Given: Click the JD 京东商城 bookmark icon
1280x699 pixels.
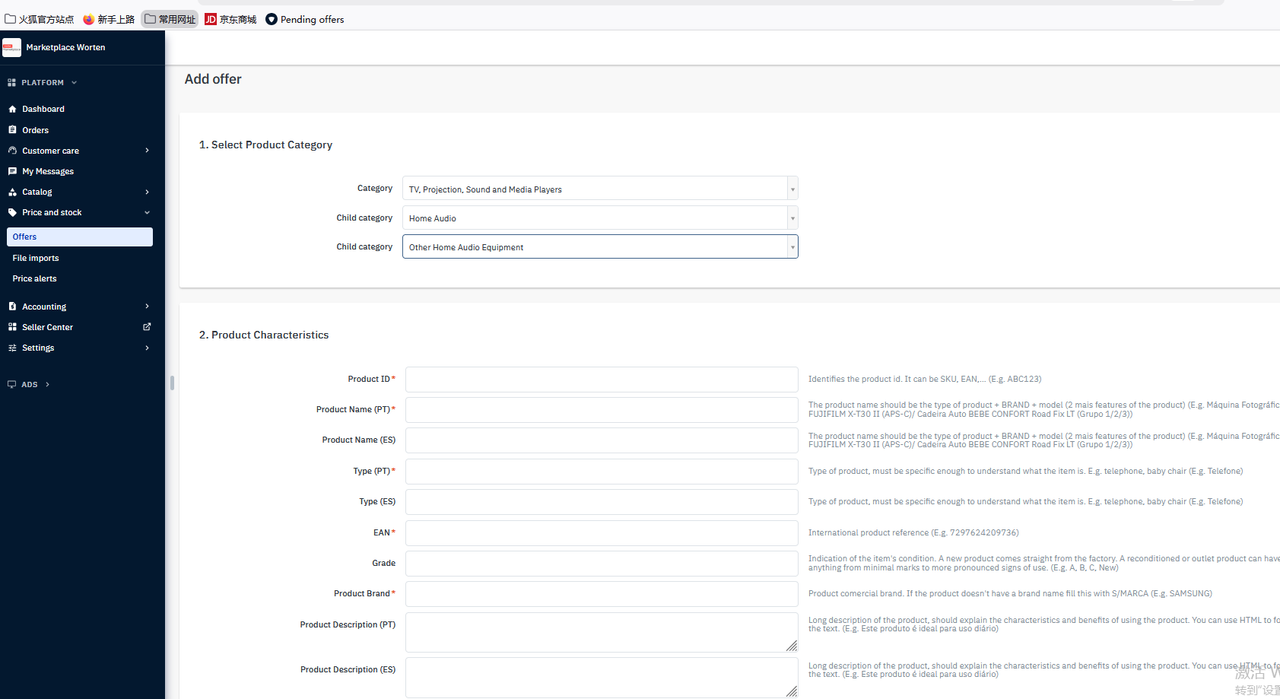Looking at the screenshot, I should point(211,19).
